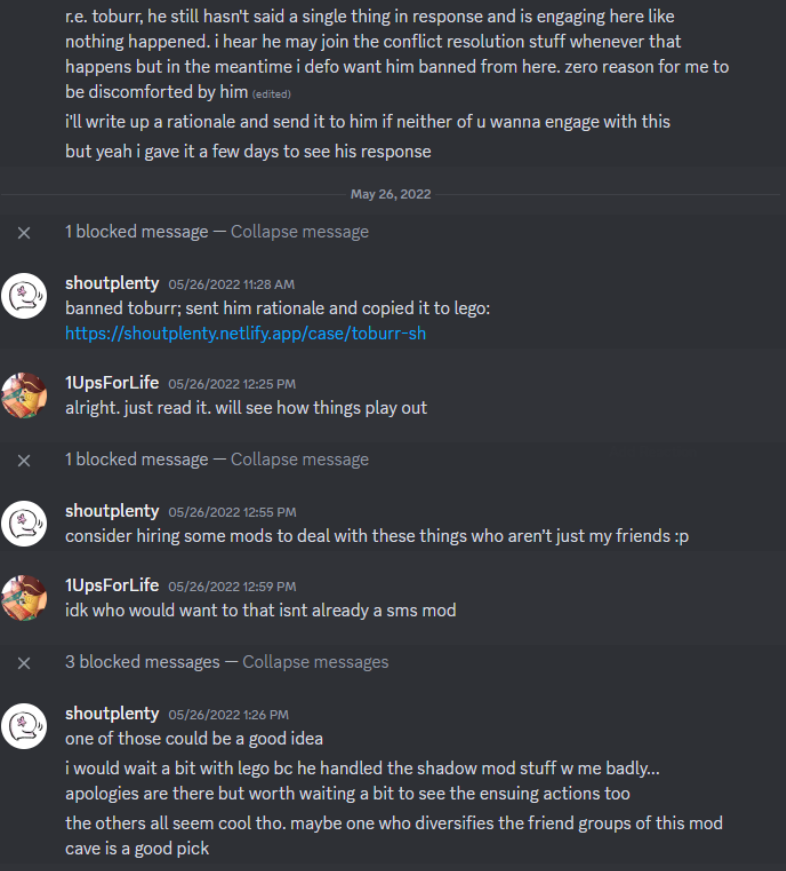Click the 05/26/2022 11:28 AM timestamp
The width and height of the screenshot is (786, 871).
coord(231,284)
